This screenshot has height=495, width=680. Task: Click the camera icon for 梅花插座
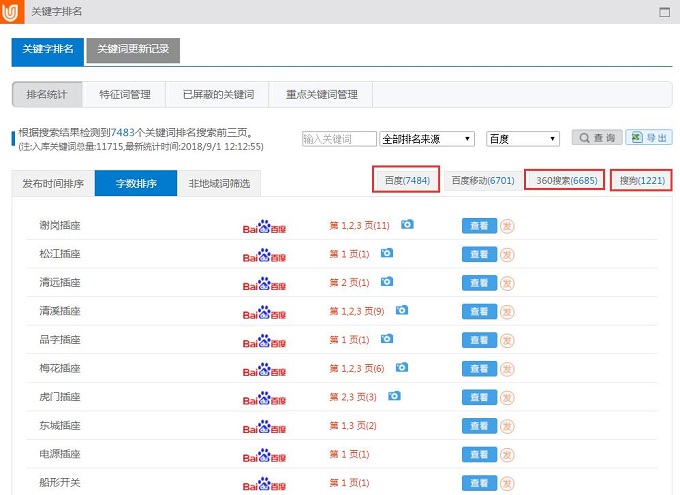click(401, 368)
